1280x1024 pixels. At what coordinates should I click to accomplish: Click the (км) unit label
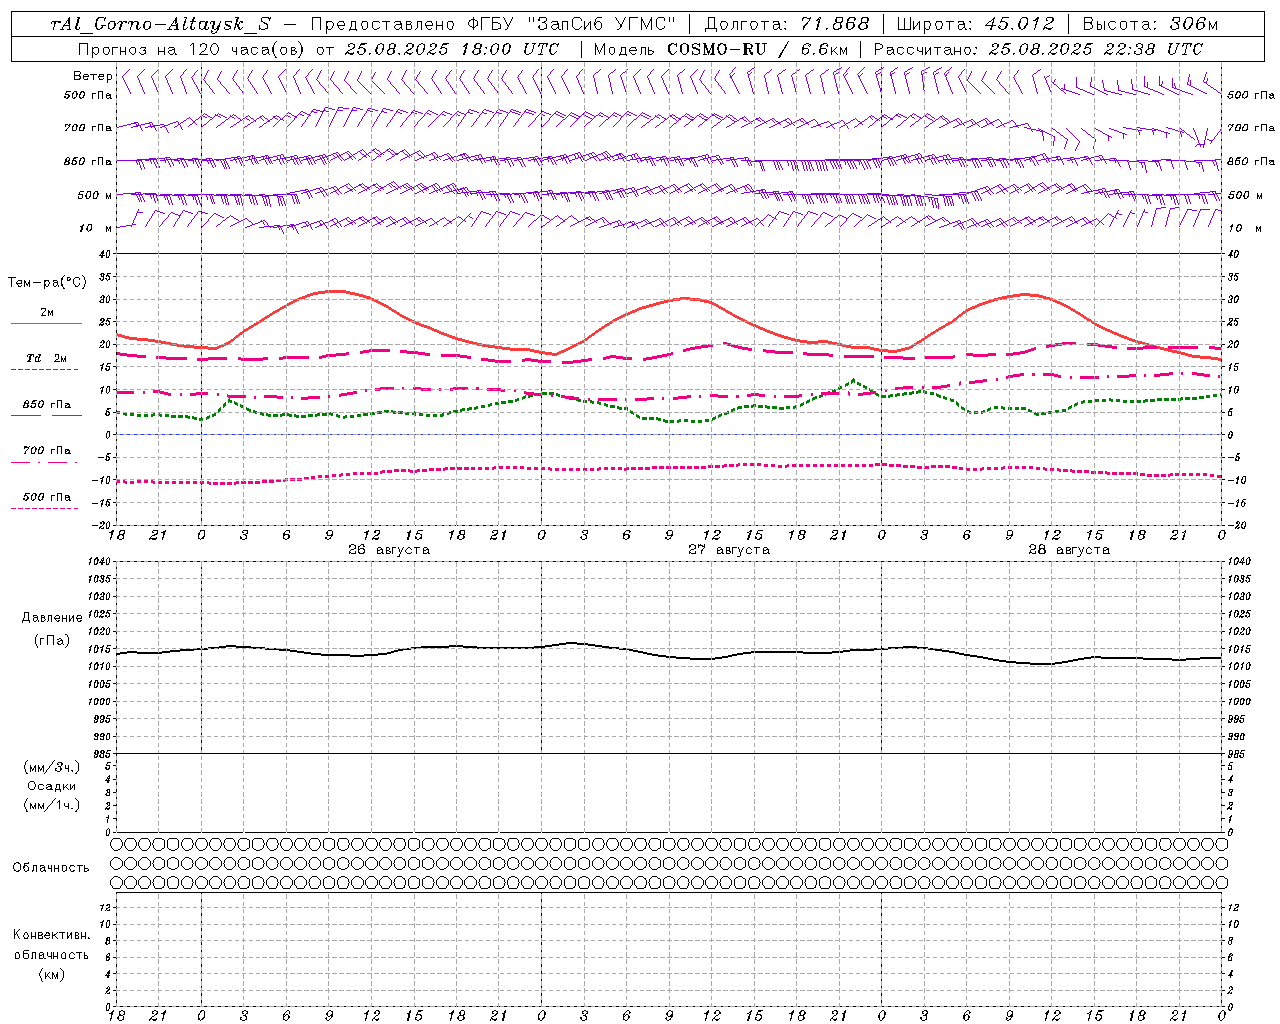click(52, 974)
